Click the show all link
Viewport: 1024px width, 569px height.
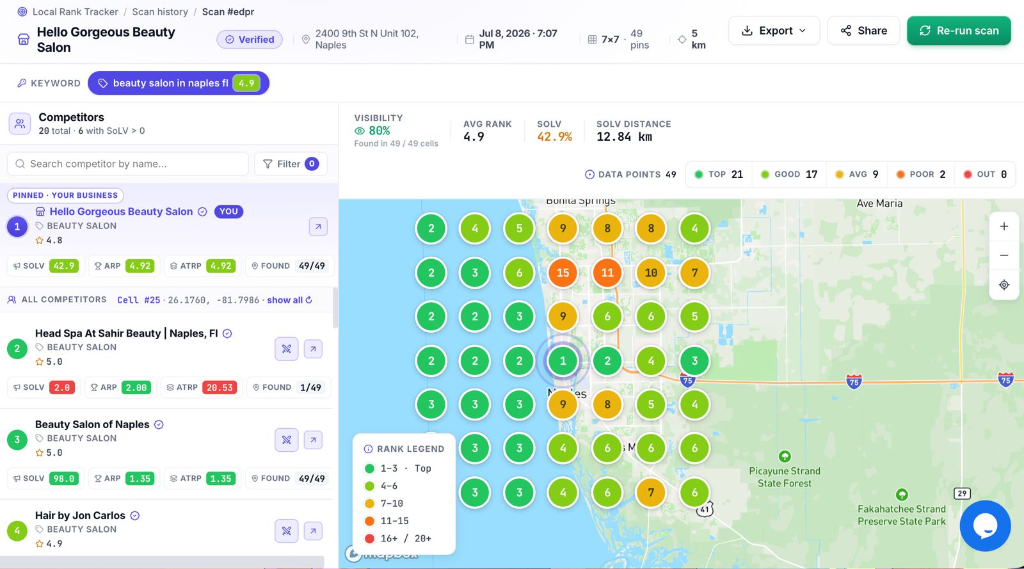pos(289,300)
